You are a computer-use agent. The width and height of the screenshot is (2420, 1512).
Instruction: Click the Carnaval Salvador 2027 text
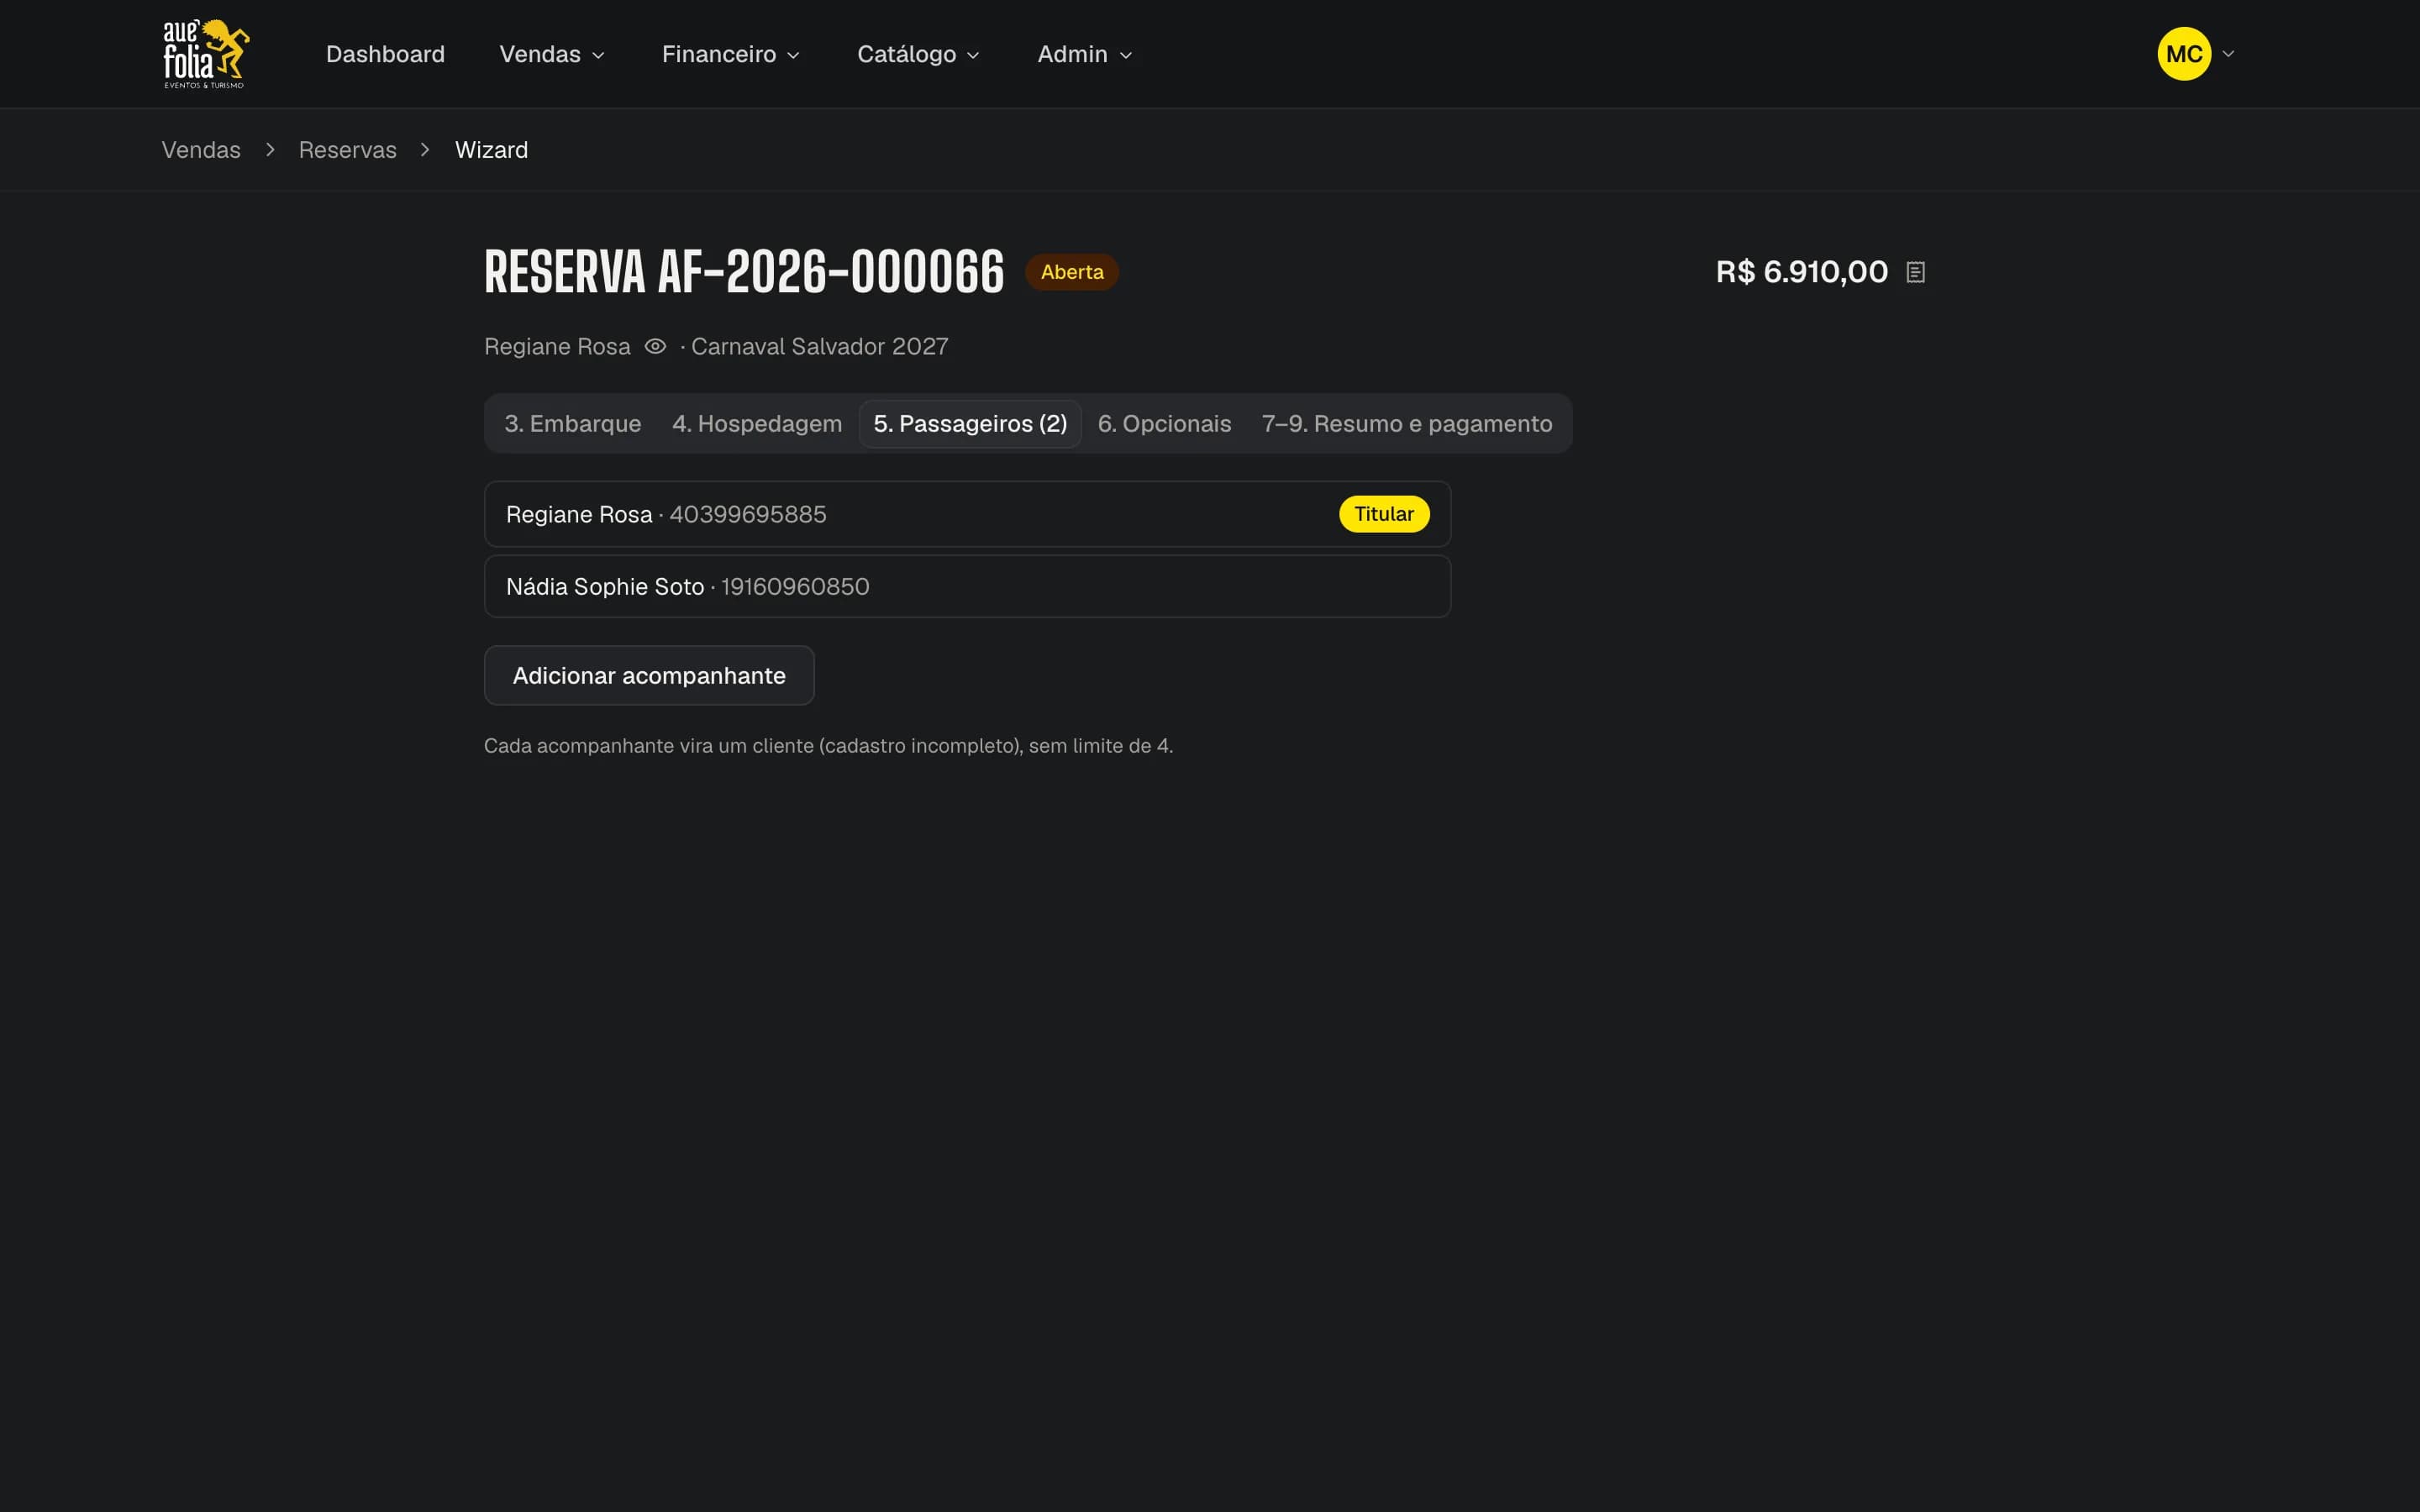(820, 346)
